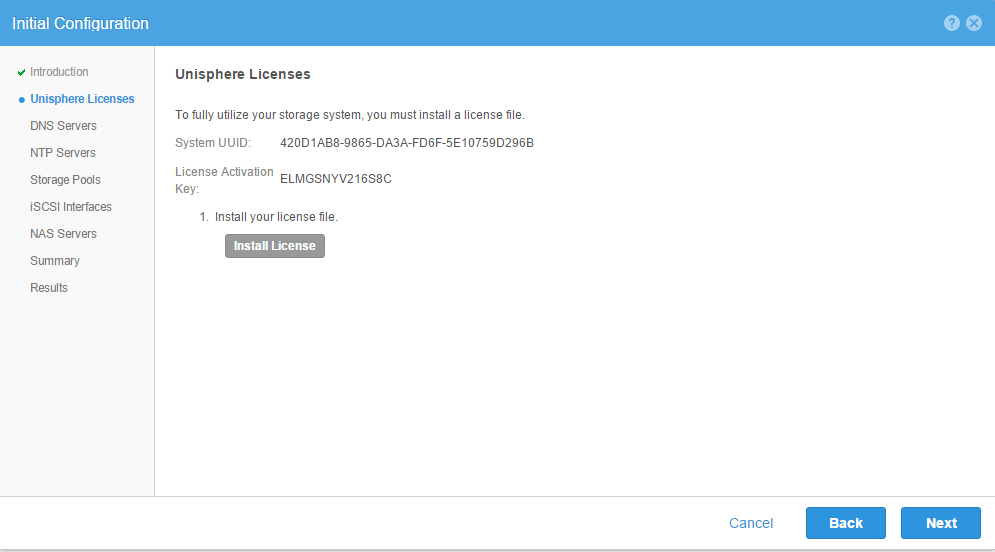Click the Initial Configuration title text
Viewport: 995px width, 552px height.
[81, 23]
